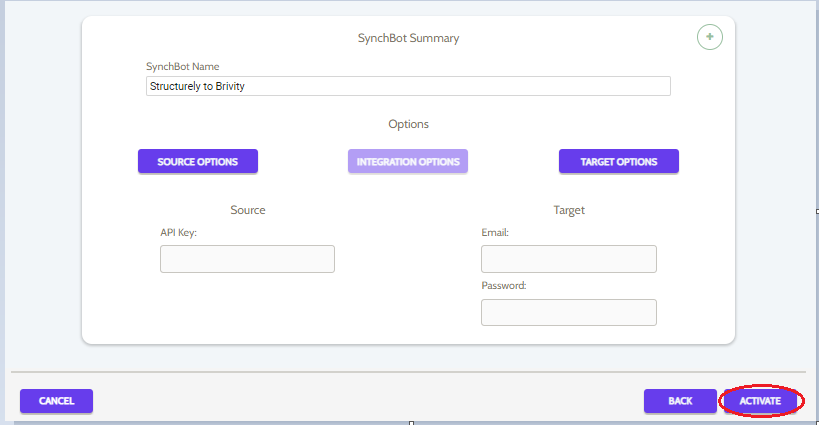Select the Options section label

click(408, 124)
